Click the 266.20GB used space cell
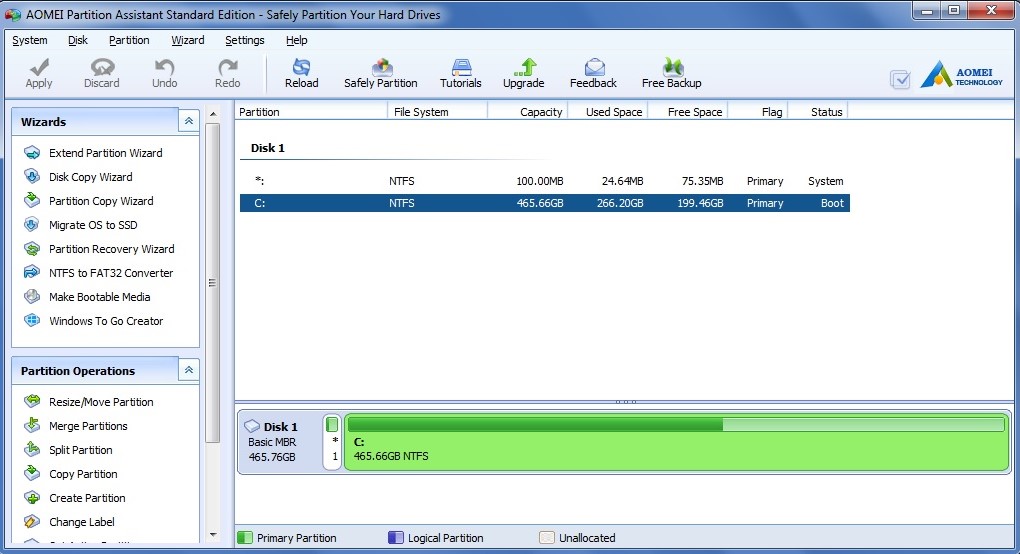 tap(620, 203)
